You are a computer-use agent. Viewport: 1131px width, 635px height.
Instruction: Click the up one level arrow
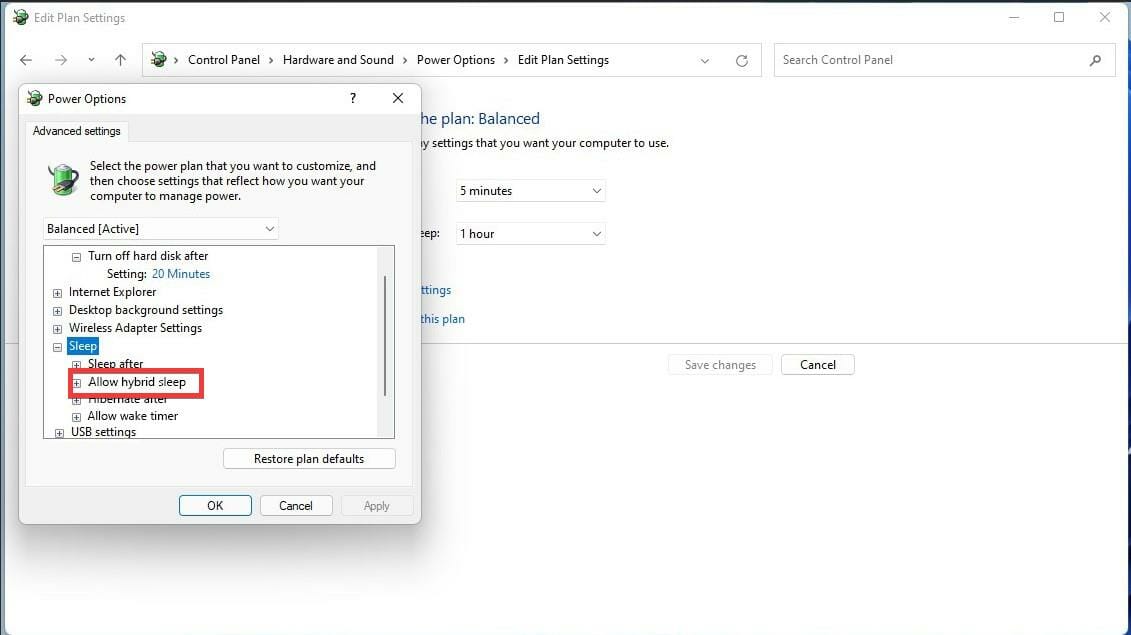coord(120,60)
